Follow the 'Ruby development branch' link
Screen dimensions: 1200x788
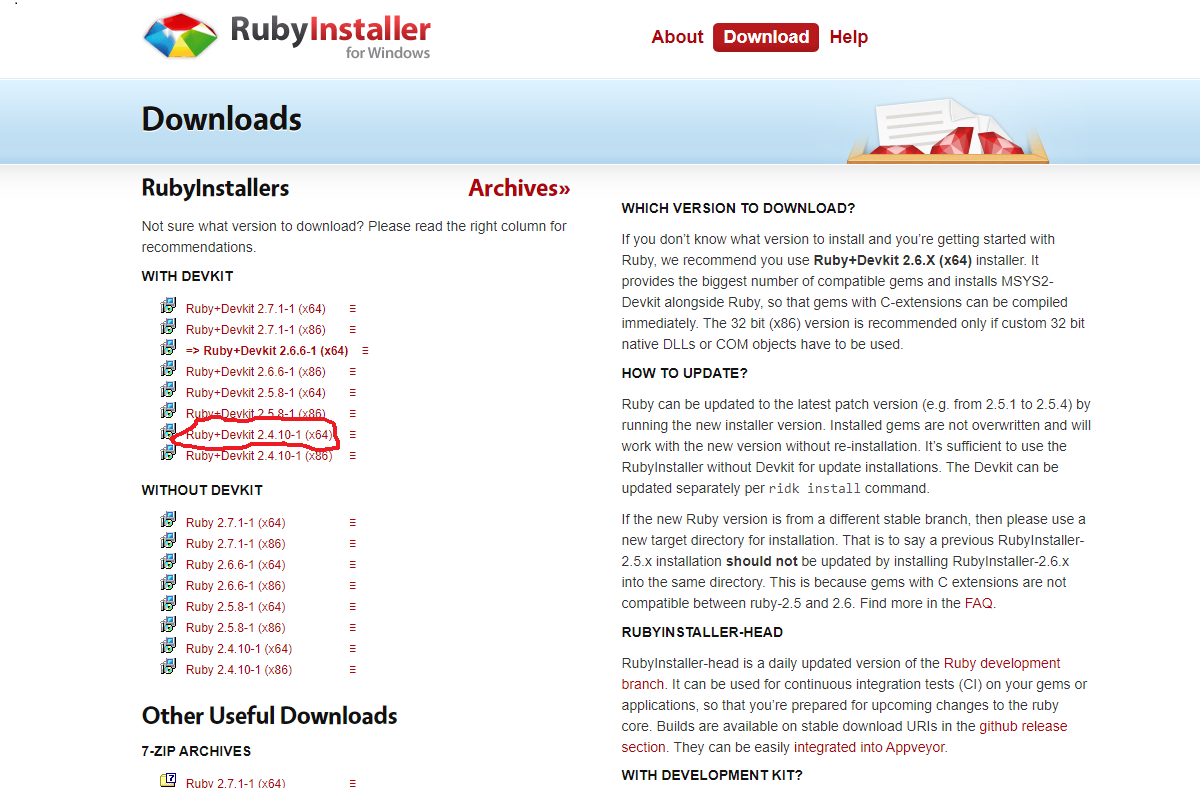841,674
